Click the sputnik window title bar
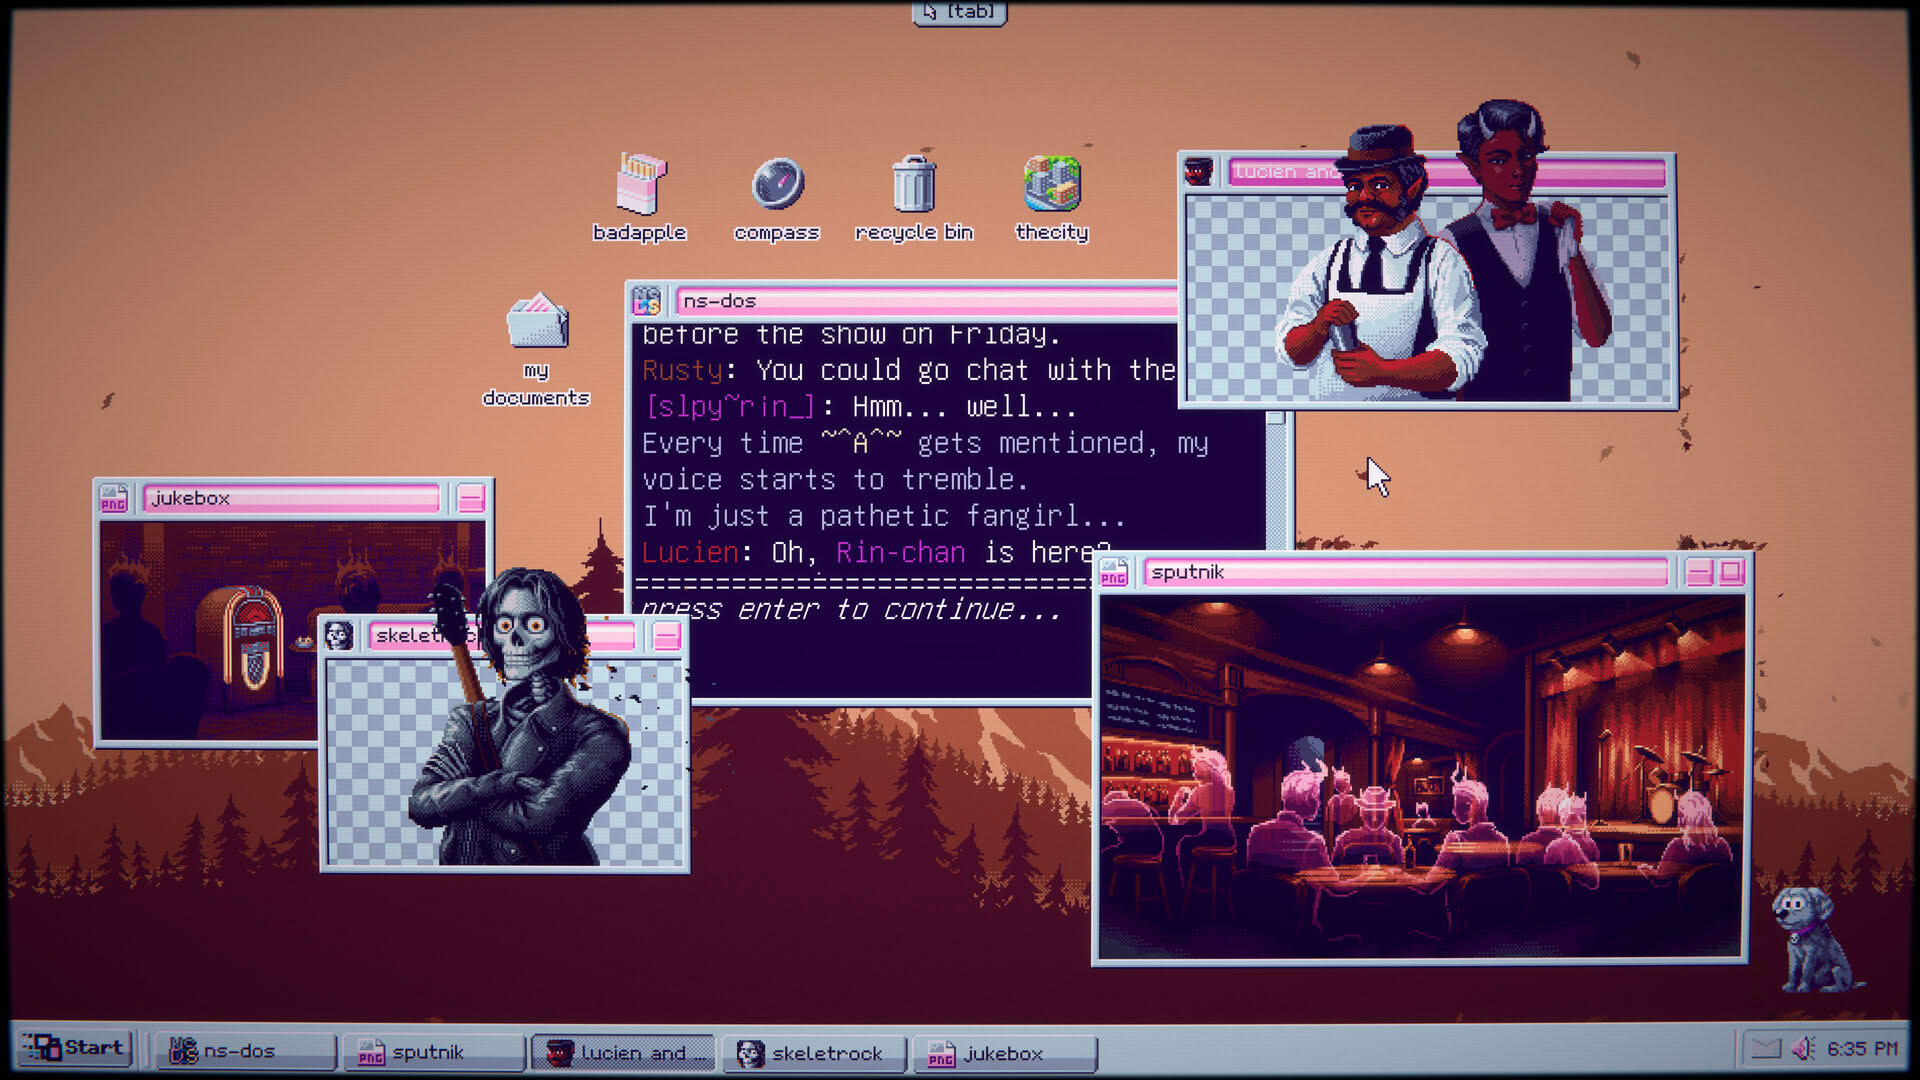 tap(1406, 572)
